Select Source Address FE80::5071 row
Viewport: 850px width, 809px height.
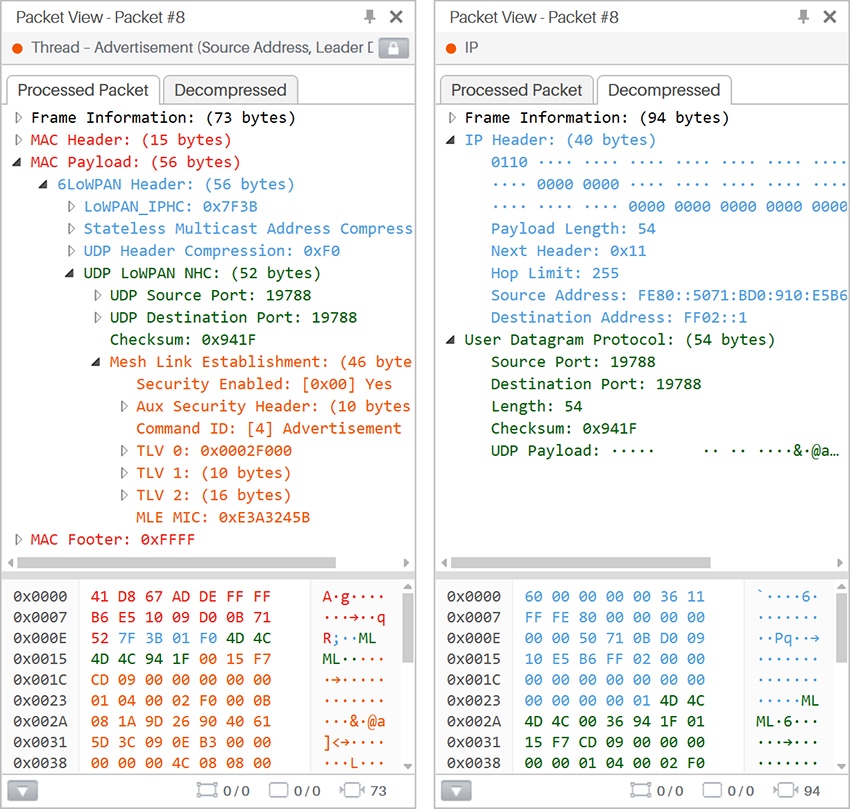(x=669, y=296)
